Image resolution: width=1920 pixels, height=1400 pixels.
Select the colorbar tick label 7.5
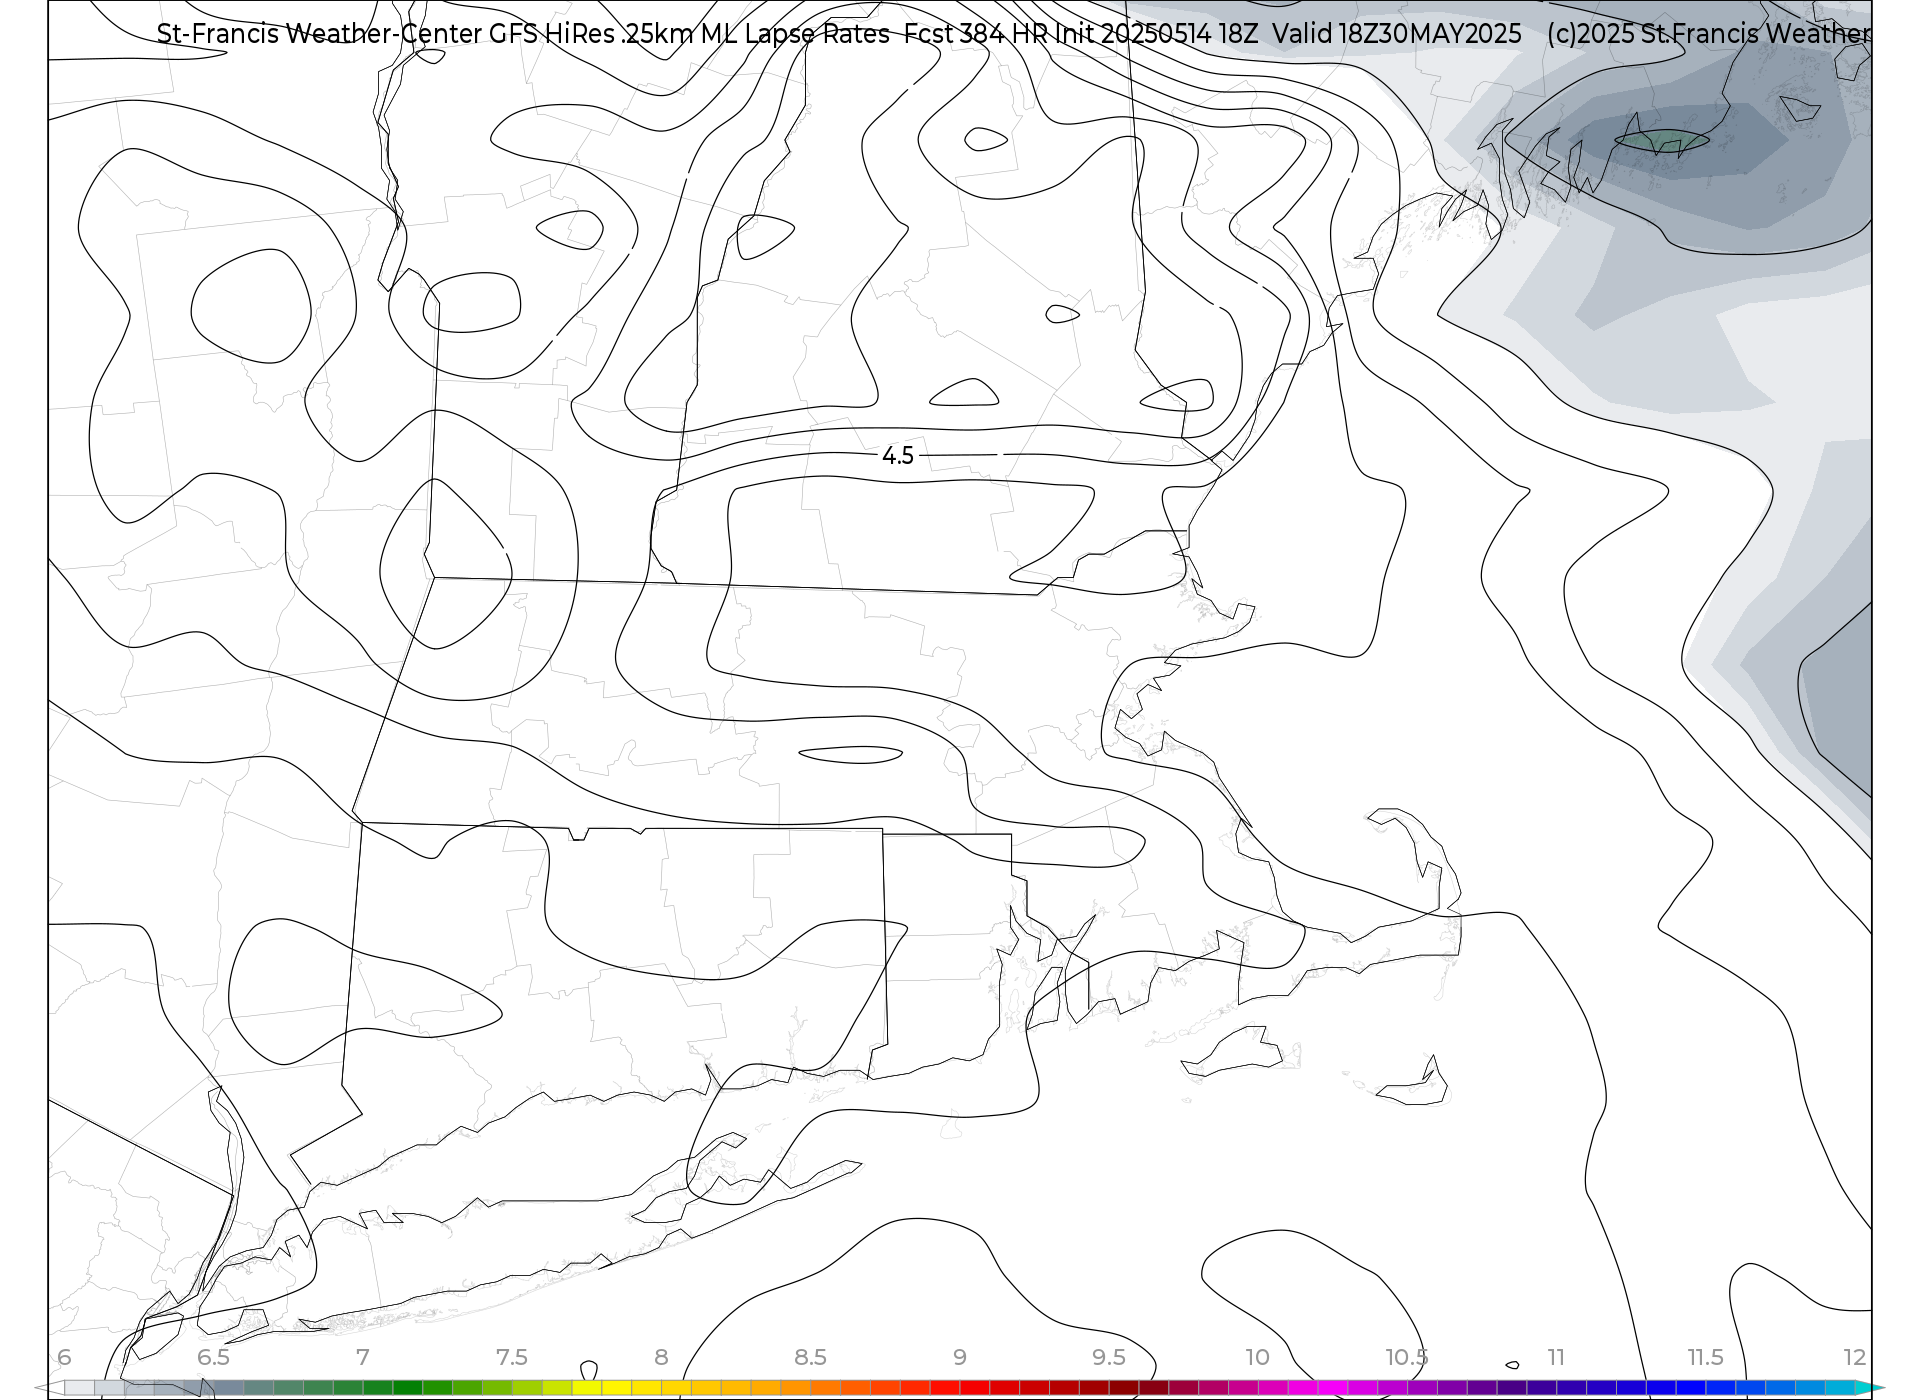coord(512,1357)
